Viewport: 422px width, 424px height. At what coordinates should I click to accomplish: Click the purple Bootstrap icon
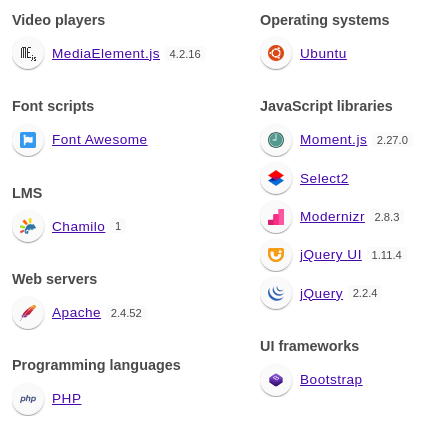coord(276,380)
